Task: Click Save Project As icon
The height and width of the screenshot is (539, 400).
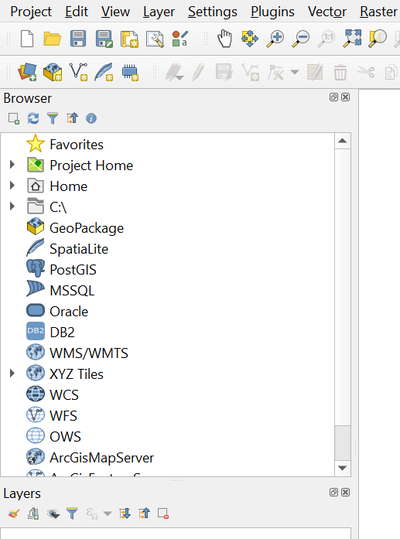Action: (104, 38)
